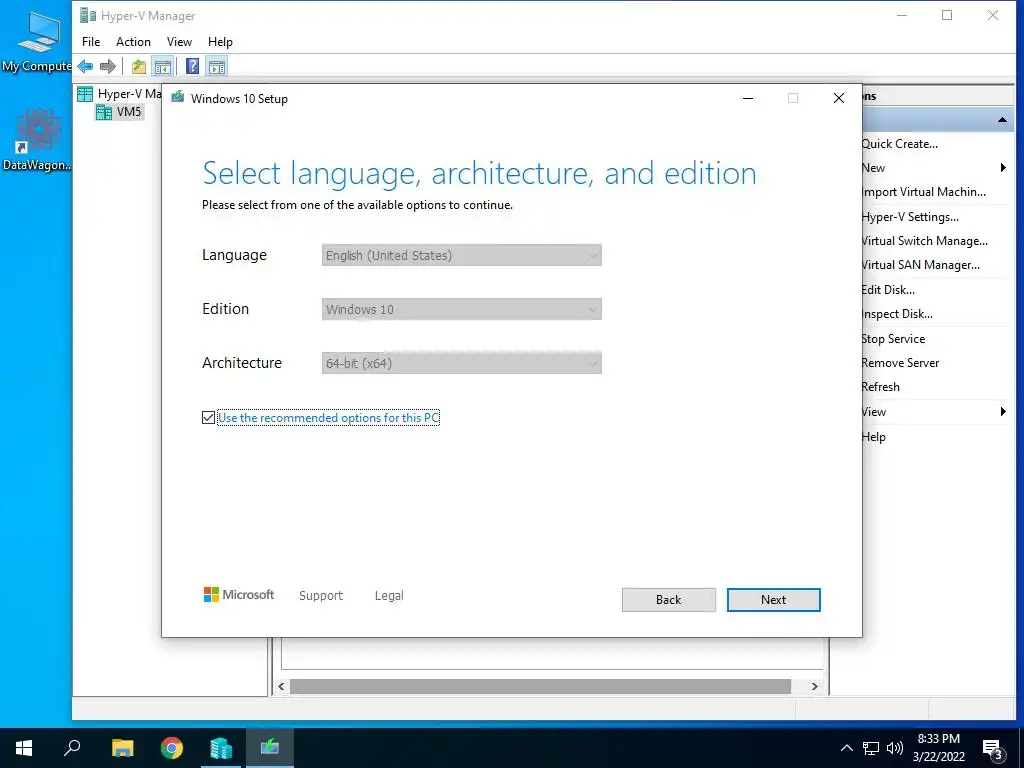Open the notification center icon

(993, 749)
